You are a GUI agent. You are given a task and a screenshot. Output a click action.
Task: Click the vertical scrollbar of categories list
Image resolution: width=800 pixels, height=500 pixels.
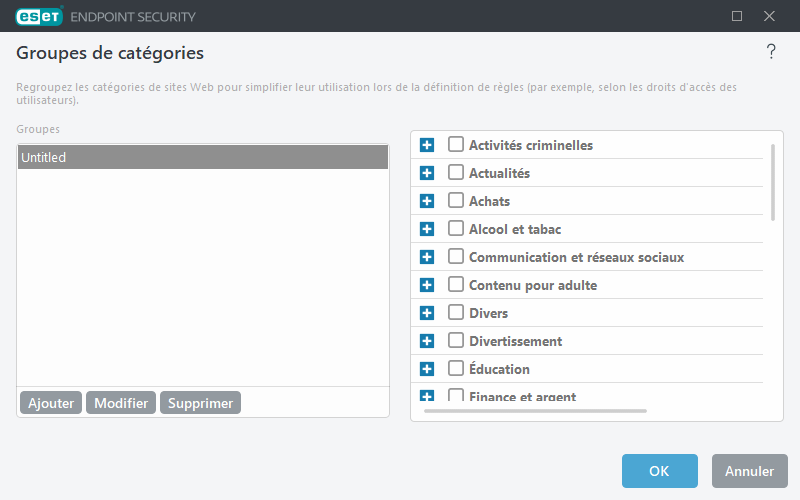click(773, 182)
